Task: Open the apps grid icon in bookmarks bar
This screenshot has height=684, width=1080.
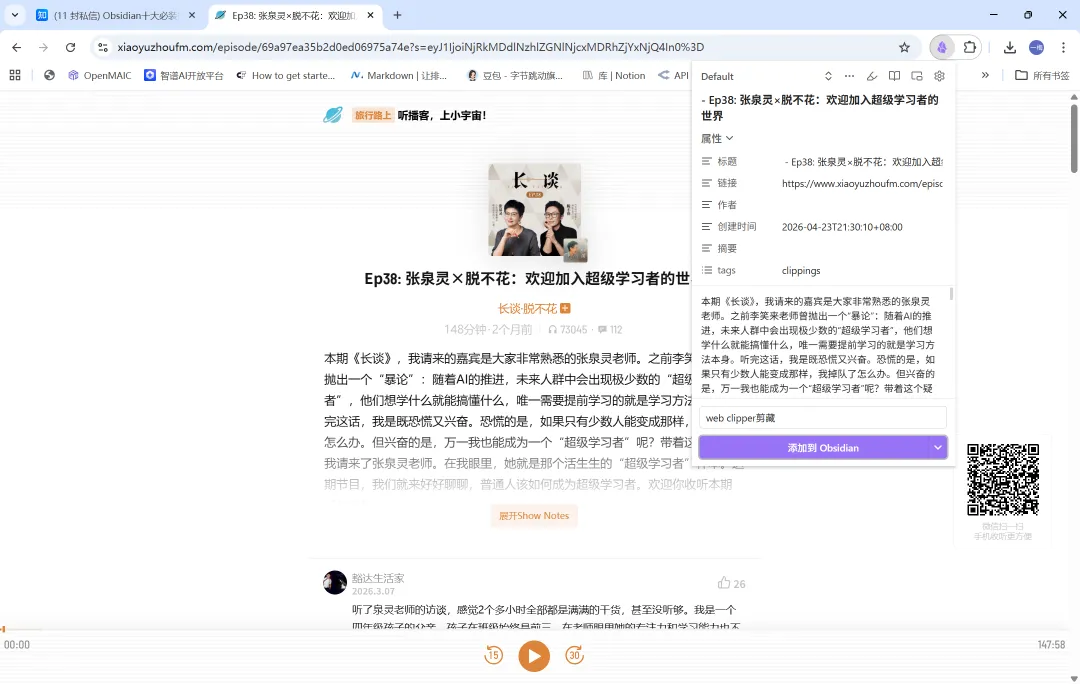Action: pos(15,75)
